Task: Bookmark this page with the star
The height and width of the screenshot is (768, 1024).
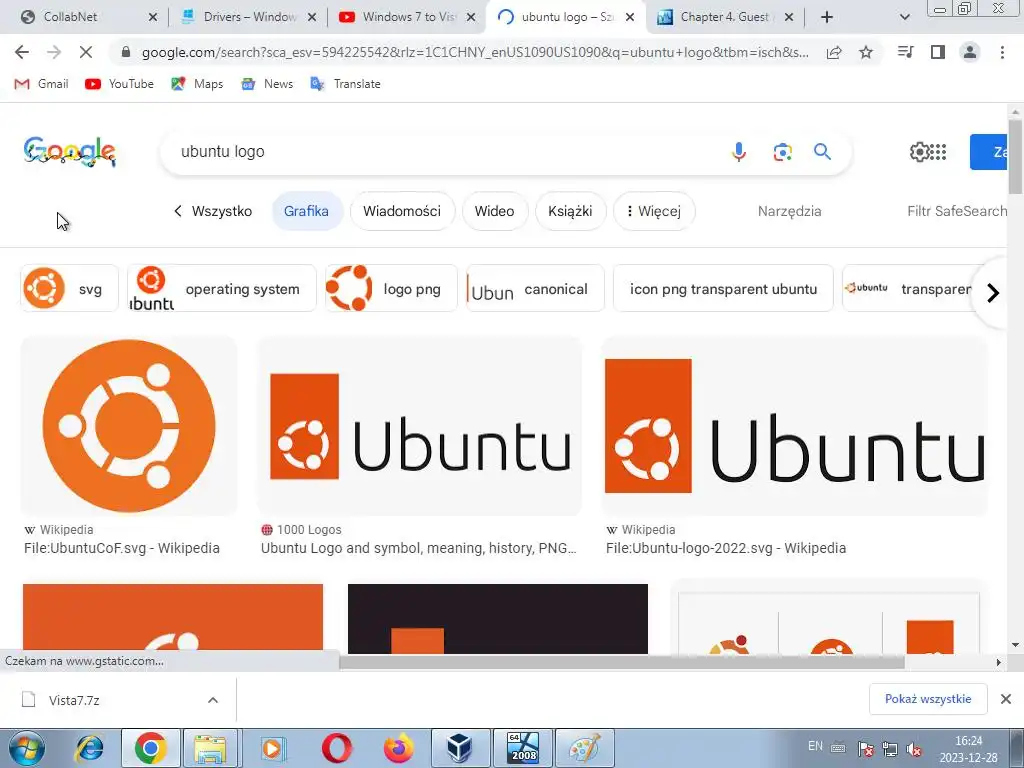Action: point(866,52)
